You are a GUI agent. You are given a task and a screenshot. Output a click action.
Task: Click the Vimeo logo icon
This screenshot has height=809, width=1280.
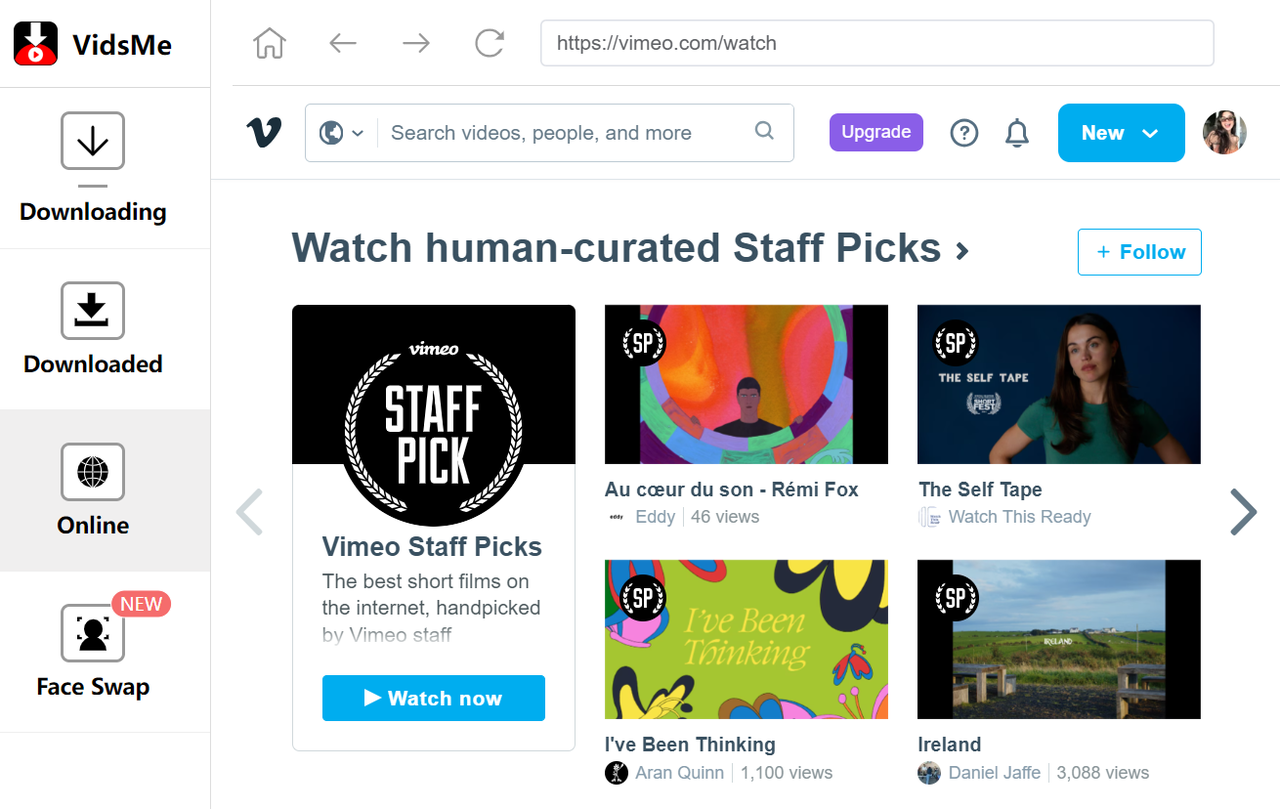point(264,132)
